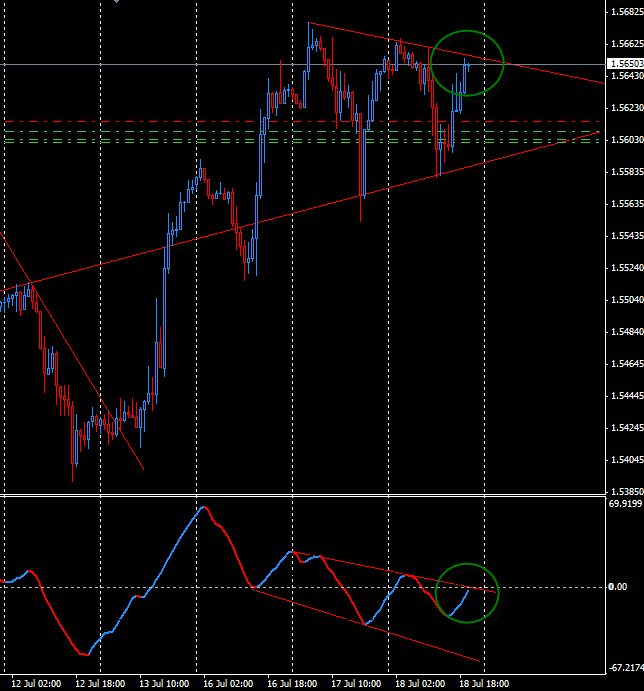Click the 13 Jul 10:00 time label
Viewport: 644px width, 691px height.
point(164,684)
